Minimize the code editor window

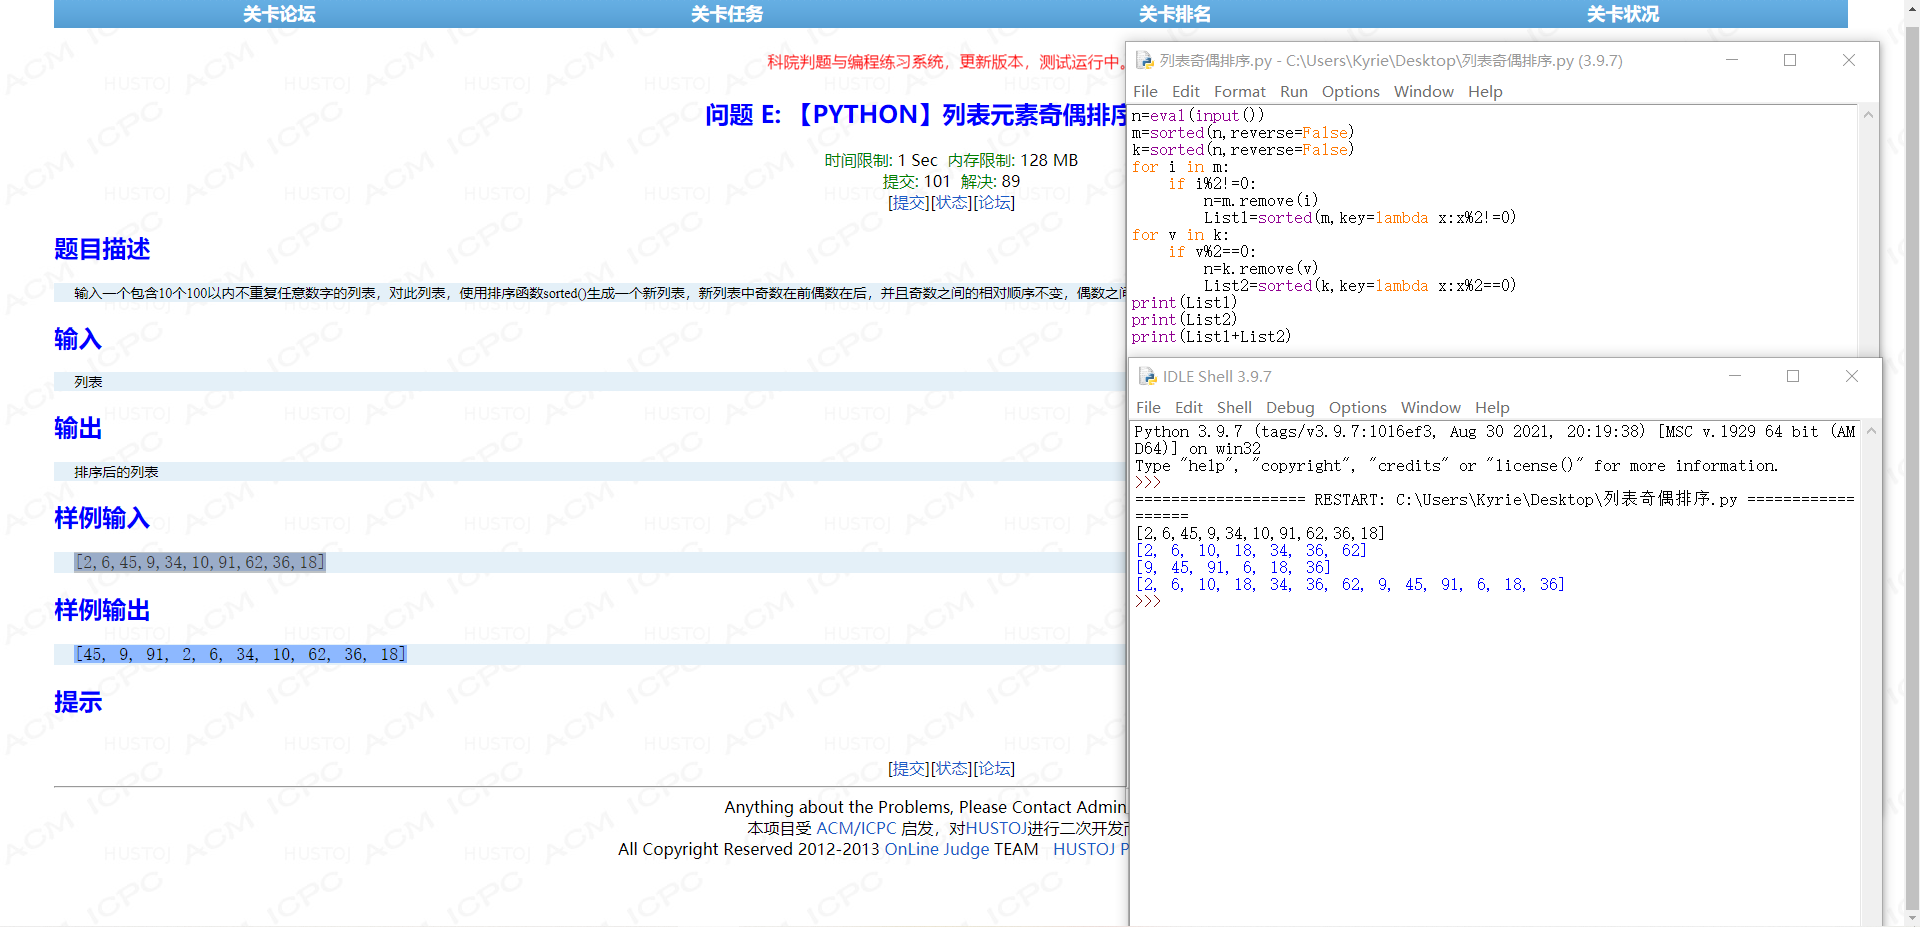pos(1732,60)
